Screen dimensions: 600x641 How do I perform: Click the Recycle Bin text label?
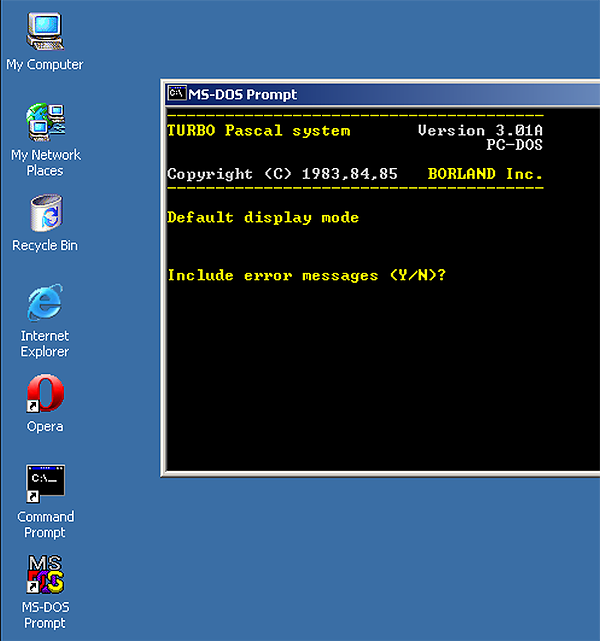point(45,245)
